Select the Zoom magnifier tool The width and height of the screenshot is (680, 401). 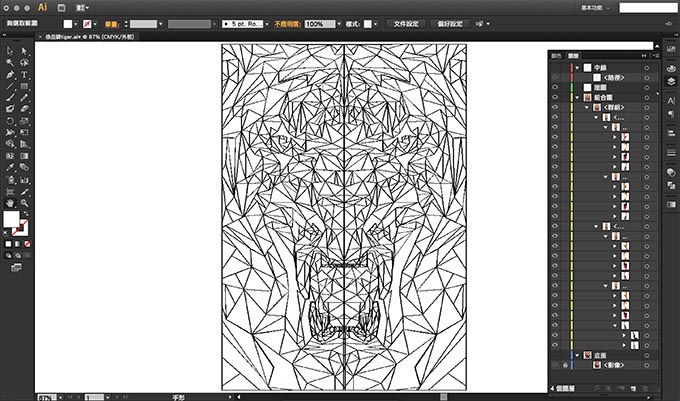tap(24, 203)
